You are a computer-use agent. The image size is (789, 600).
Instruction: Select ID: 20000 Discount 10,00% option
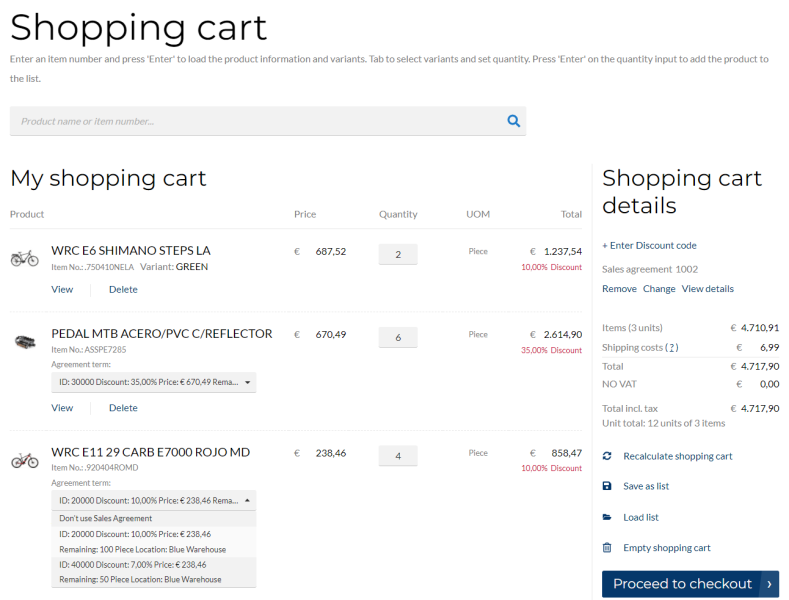tap(153, 542)
